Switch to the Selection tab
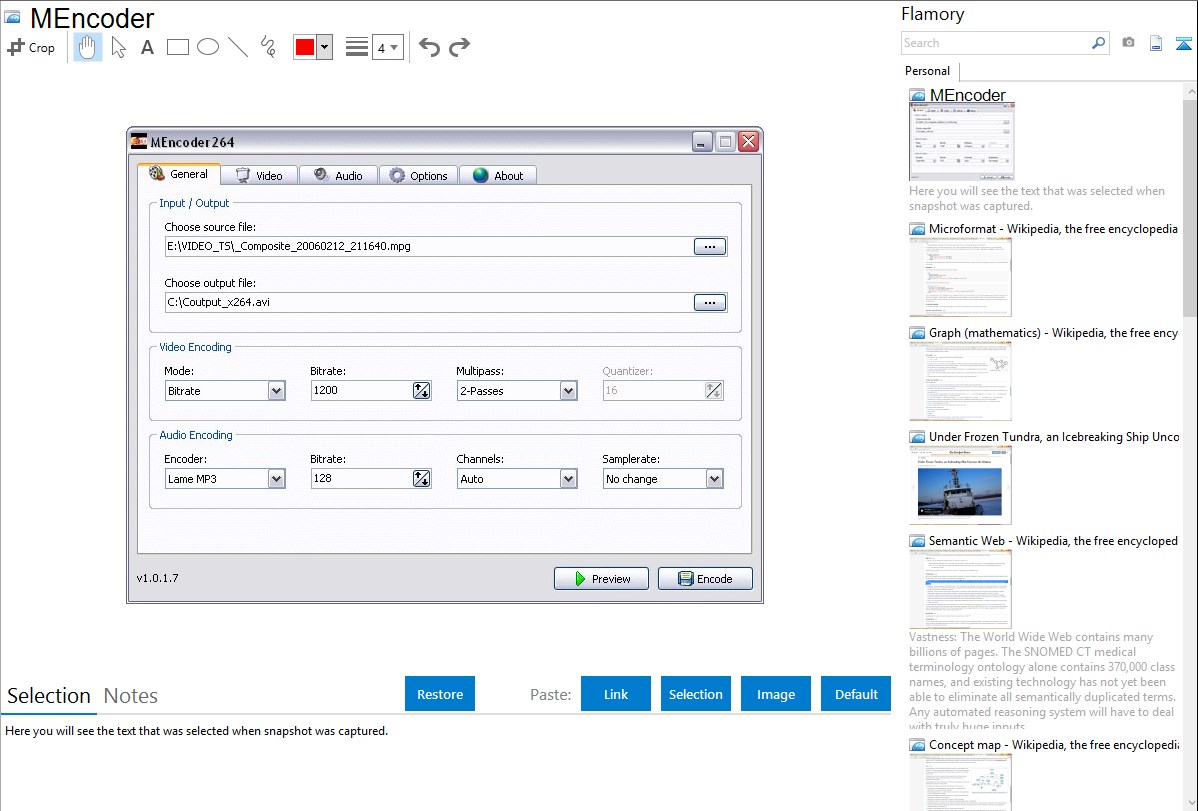Screen dimensions: 1198x811 pyautogui.click(x=49, y=696)
